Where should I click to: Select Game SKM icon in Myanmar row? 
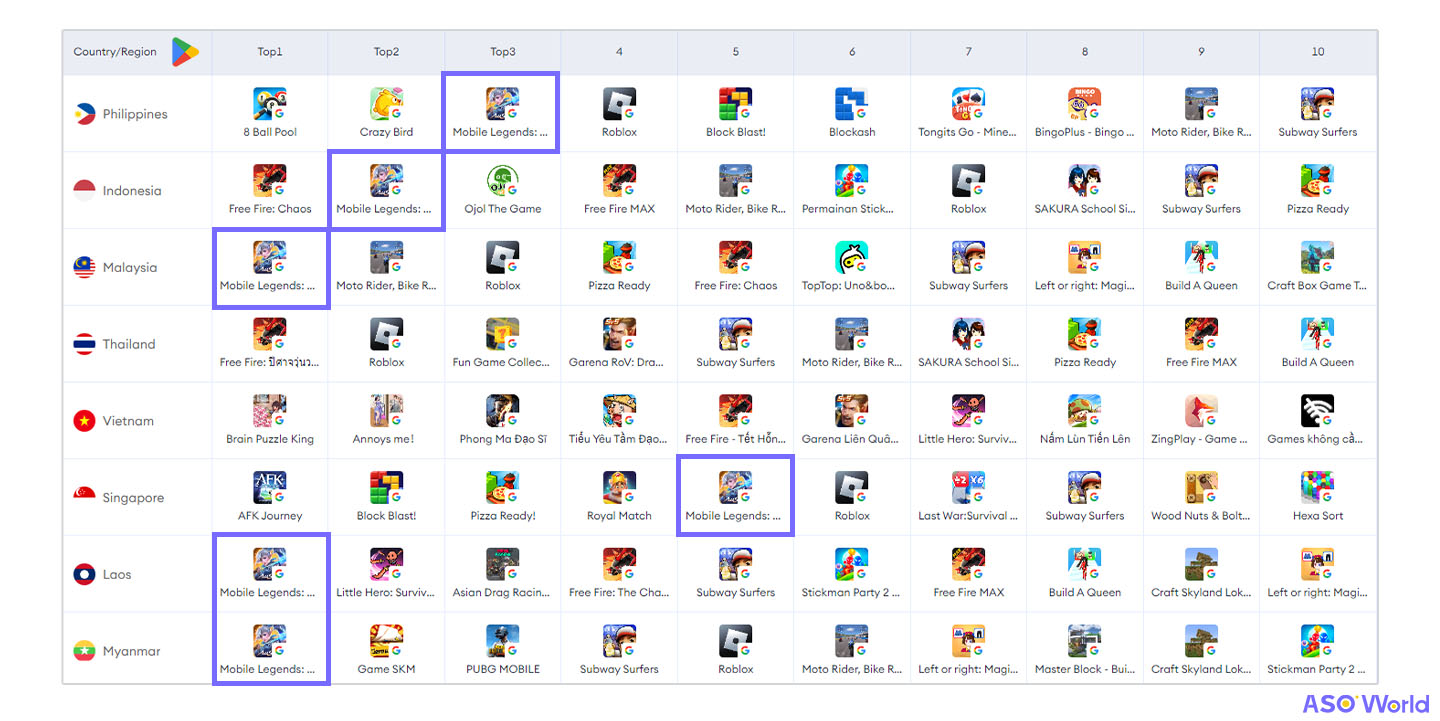[x=386, y=641]
